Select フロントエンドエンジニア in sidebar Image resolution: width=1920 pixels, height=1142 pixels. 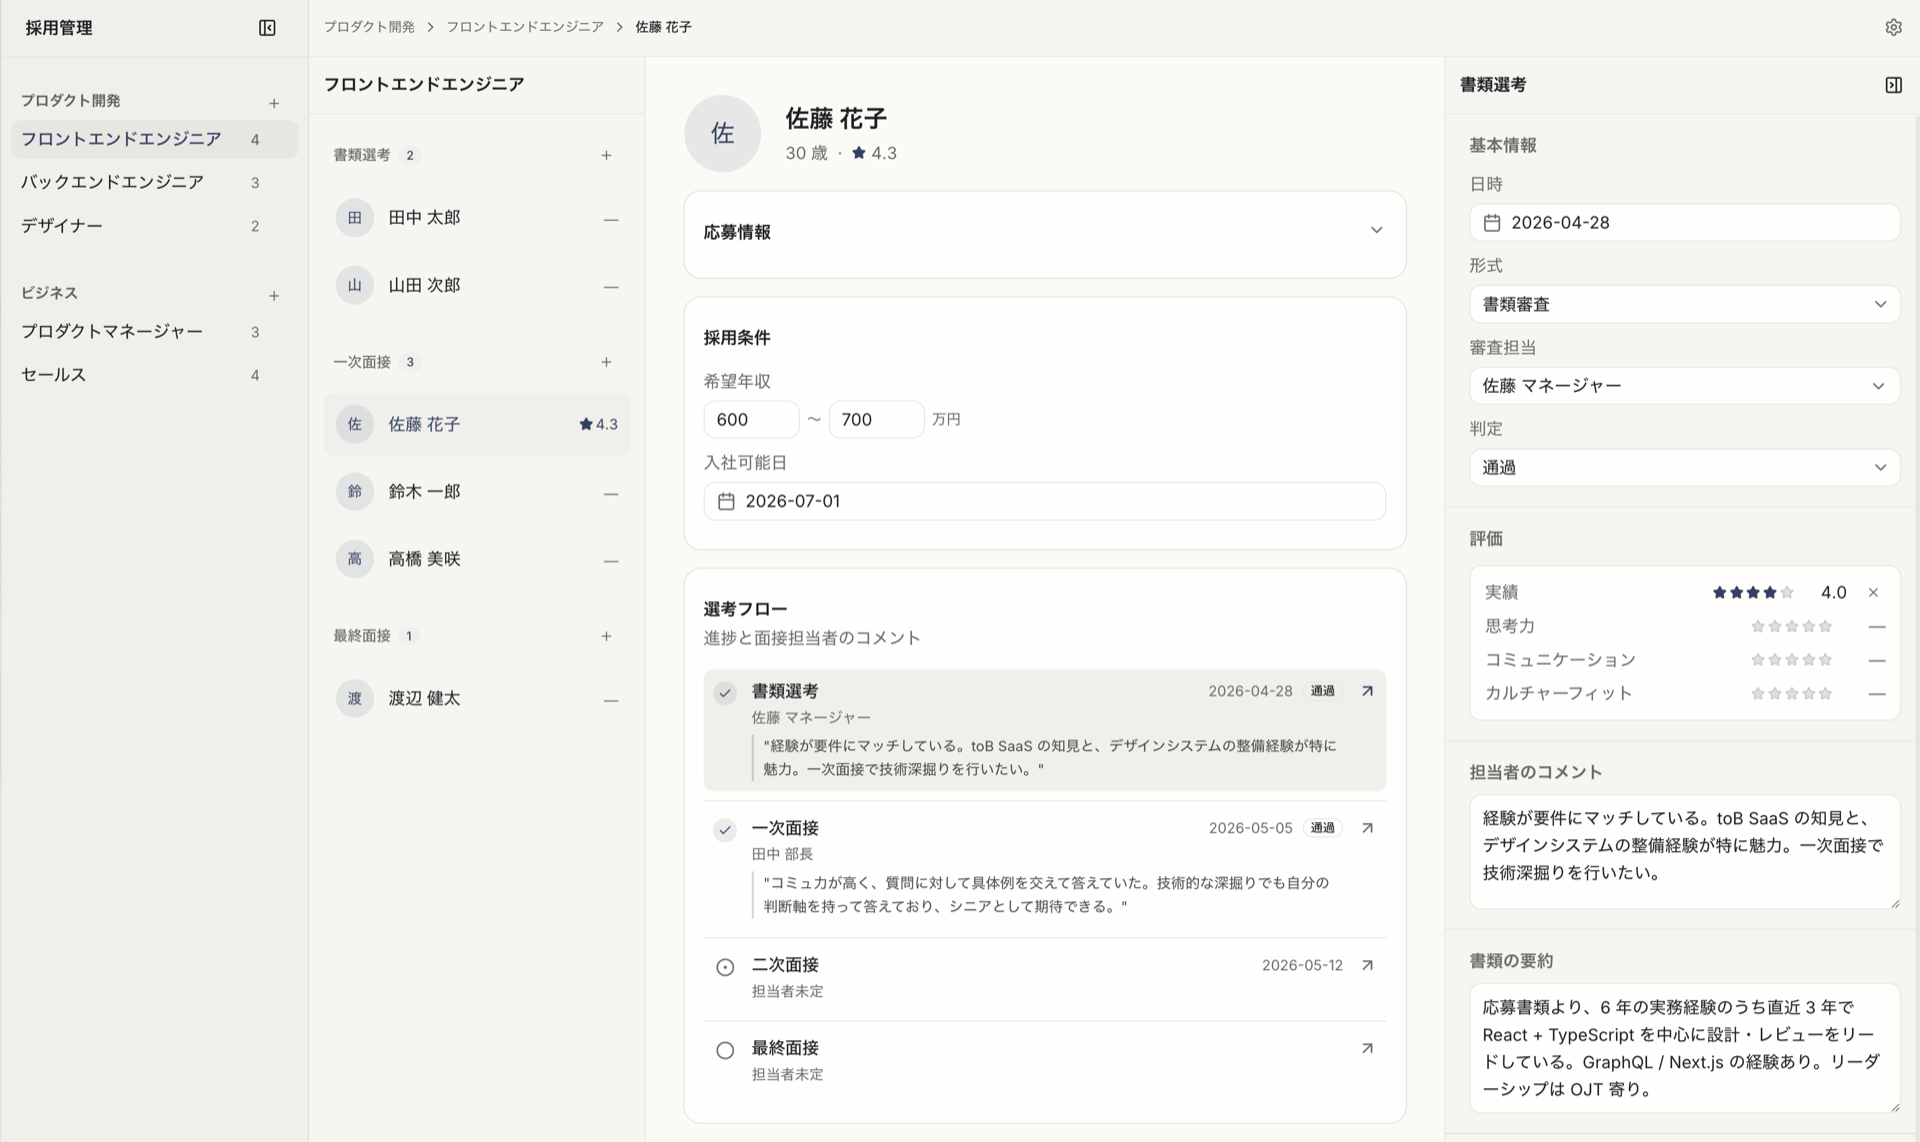coord(155,139)
